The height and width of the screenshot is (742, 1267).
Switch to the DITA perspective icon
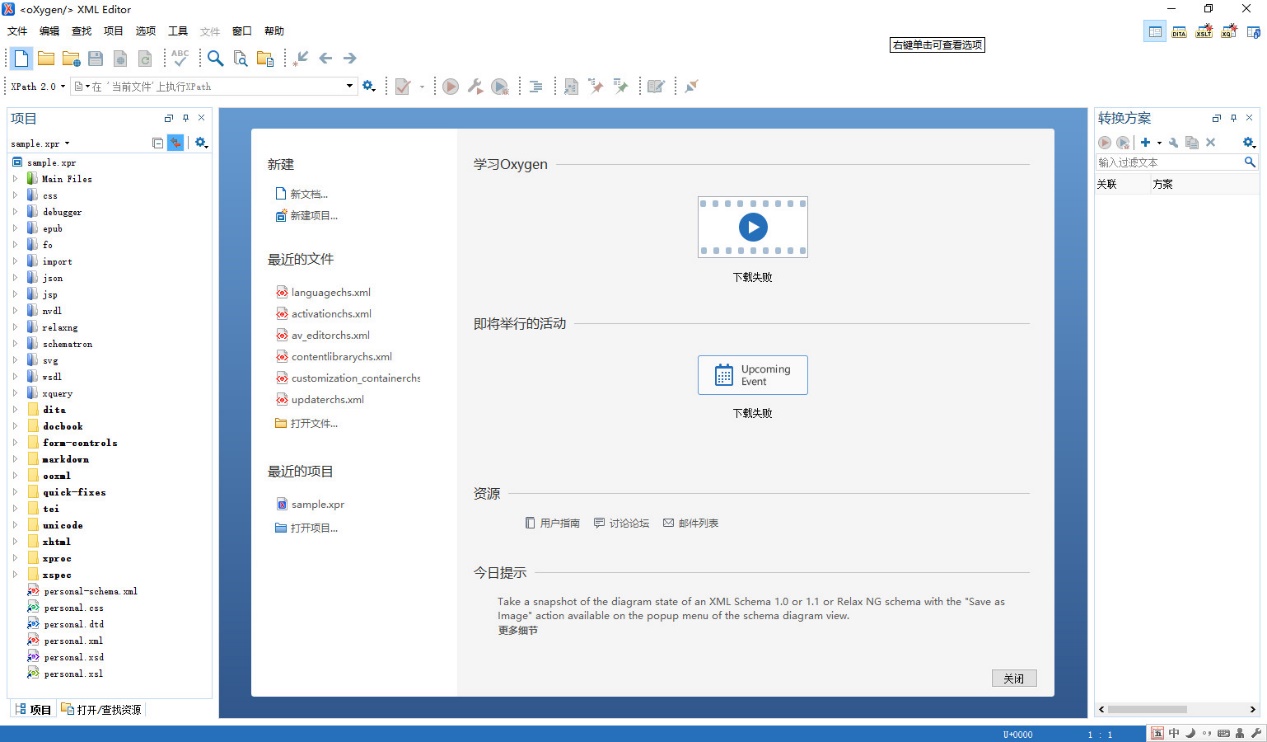pos(1180,32)
